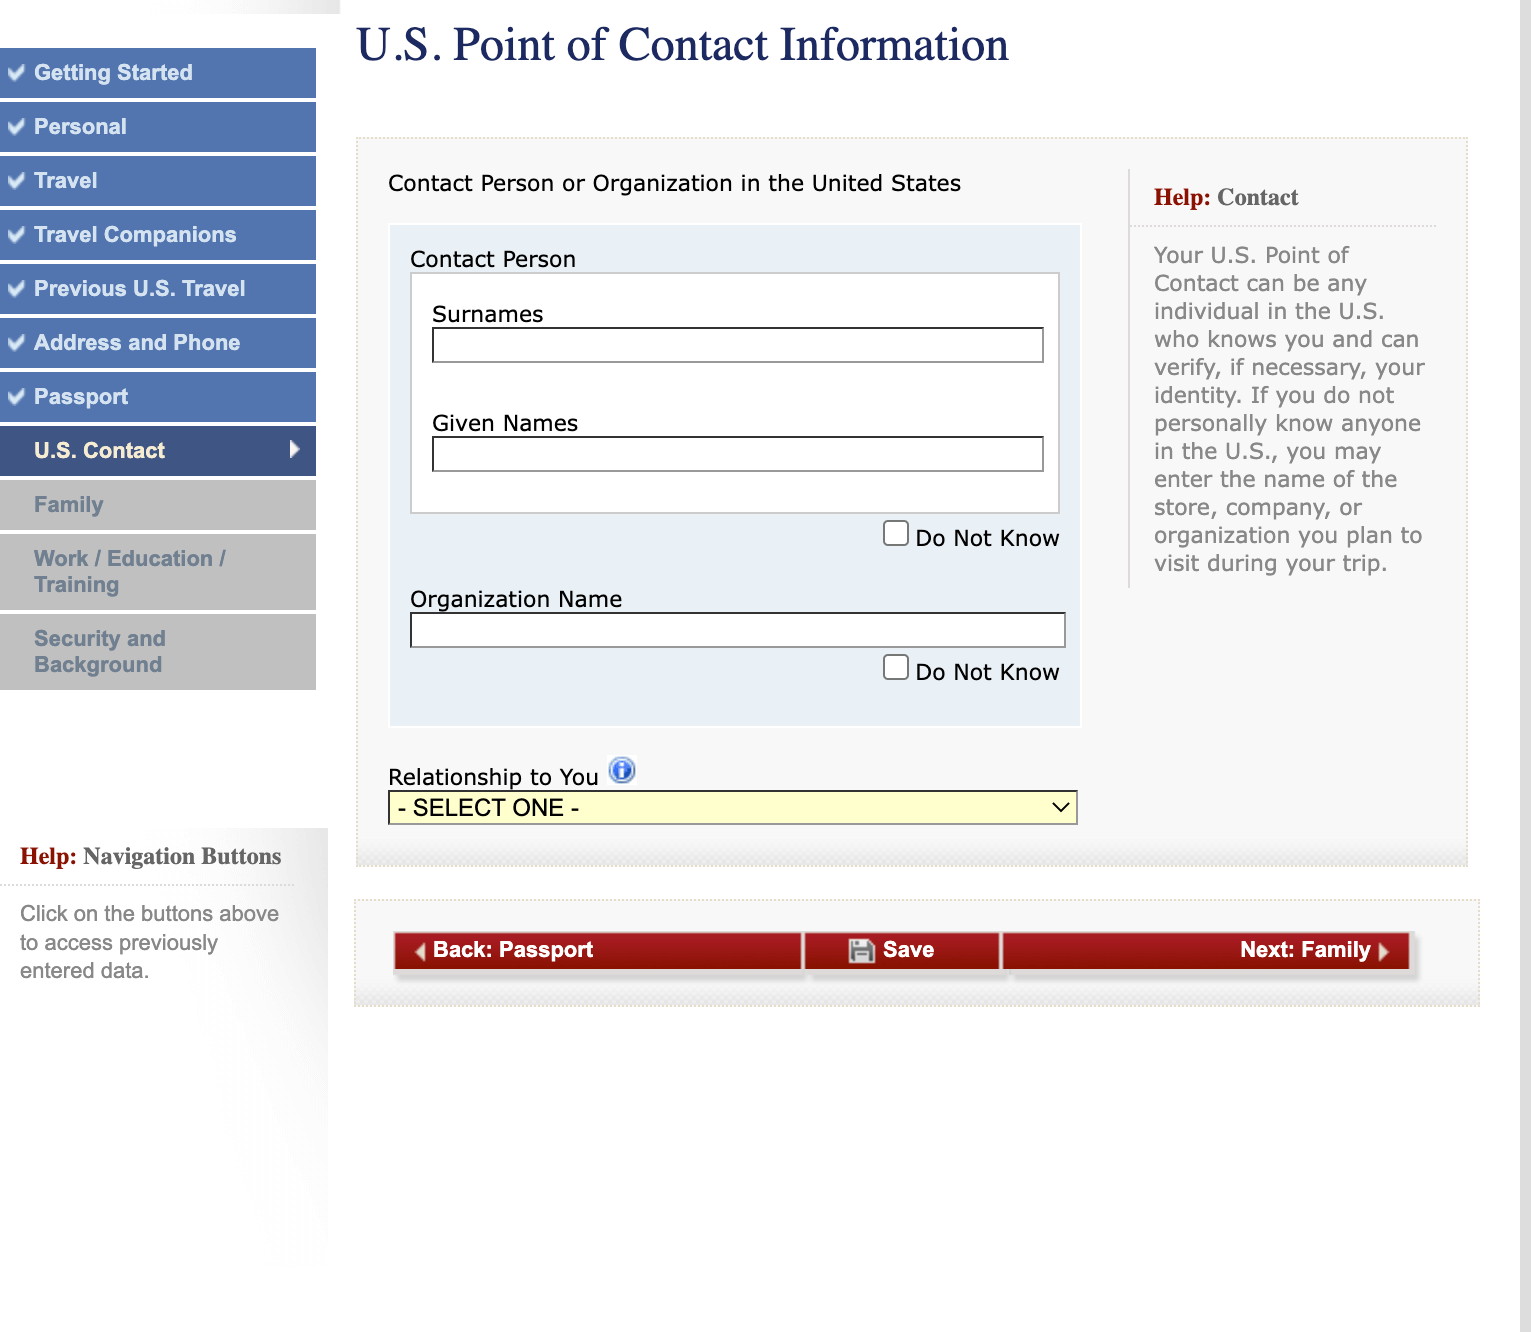Click the checkmark icon beside Passport

(16, 397)
